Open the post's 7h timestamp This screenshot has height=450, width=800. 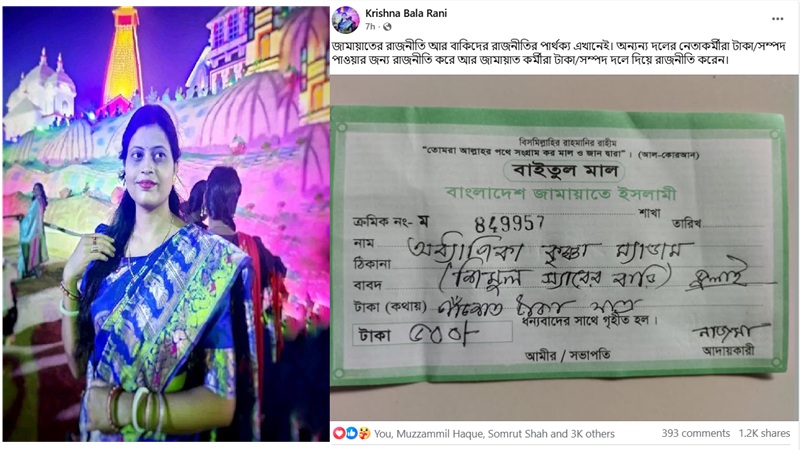point(370,27)
